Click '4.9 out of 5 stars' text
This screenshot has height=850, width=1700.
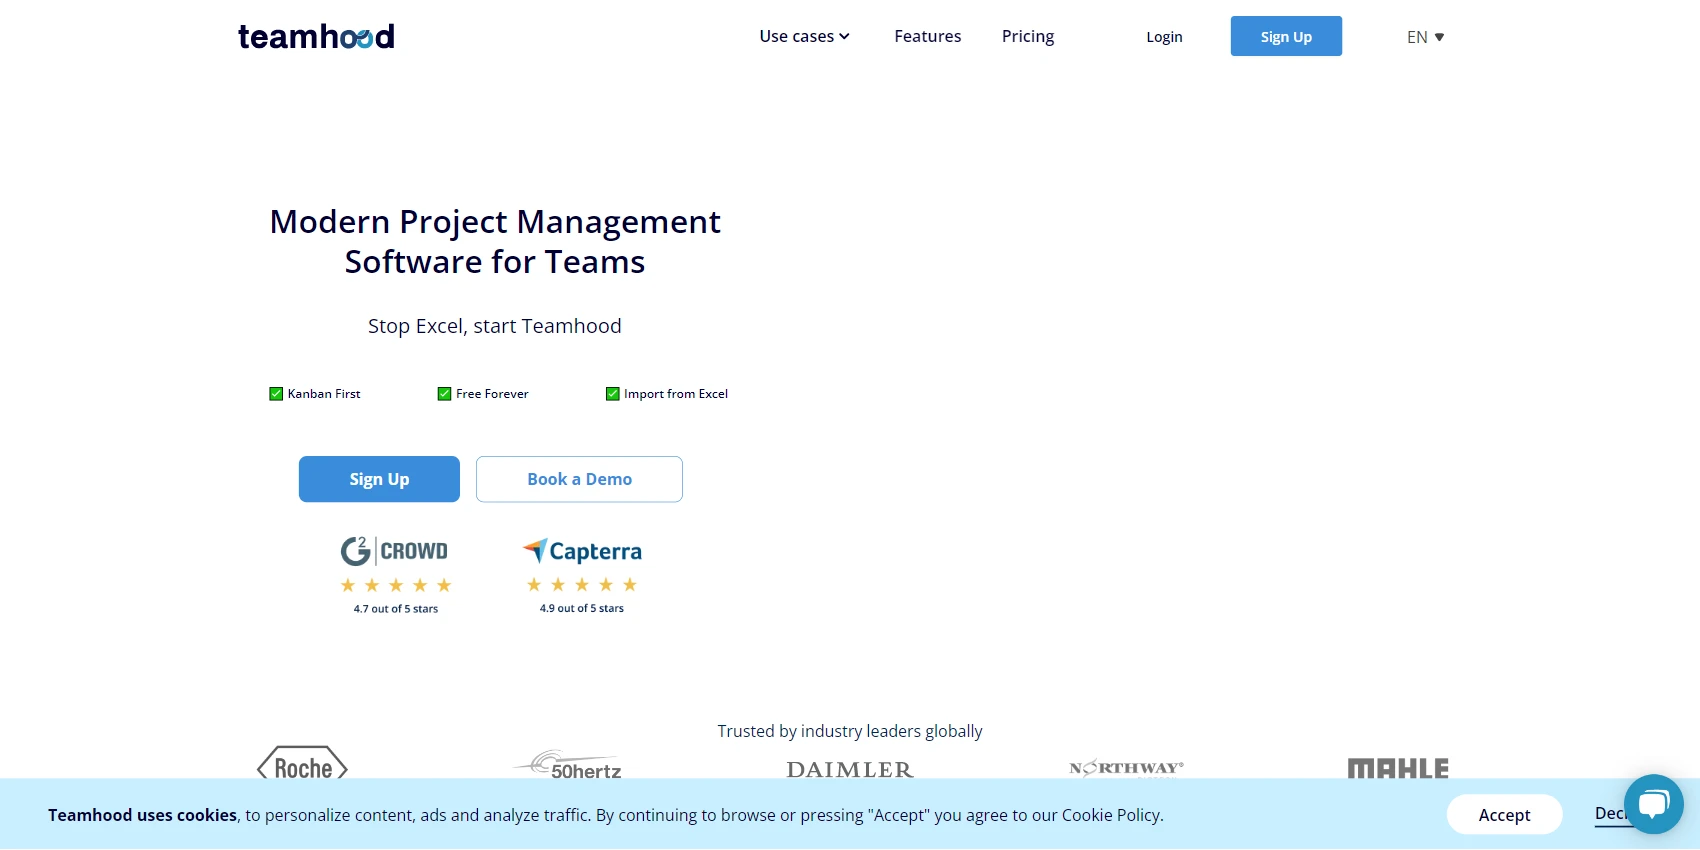pos(582,608)
